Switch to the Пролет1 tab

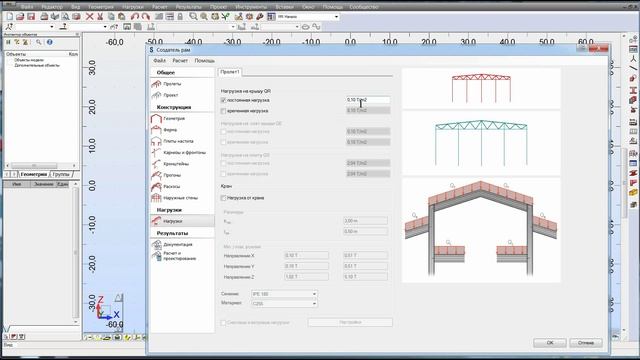(230, 72)
